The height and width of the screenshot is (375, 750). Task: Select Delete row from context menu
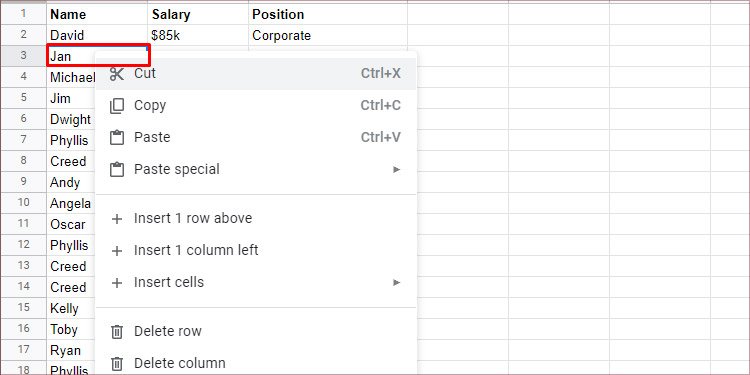[x=256, y=331]
